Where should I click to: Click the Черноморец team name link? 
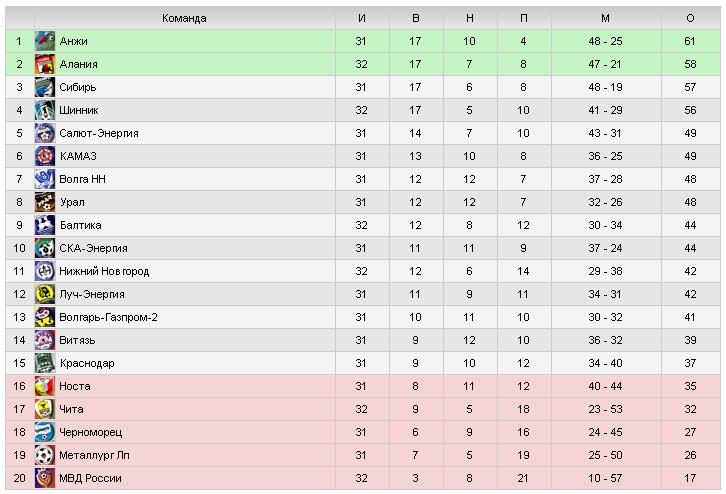click(88, 432)
